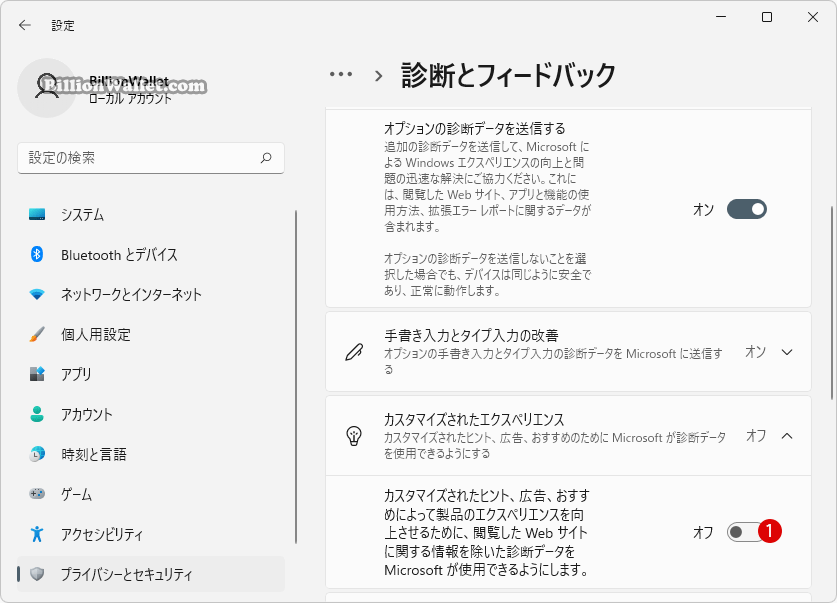837x603 pixels.
Task: Enable the カスタマイズされたエクスペリエンス toggle
Action: 746,532
